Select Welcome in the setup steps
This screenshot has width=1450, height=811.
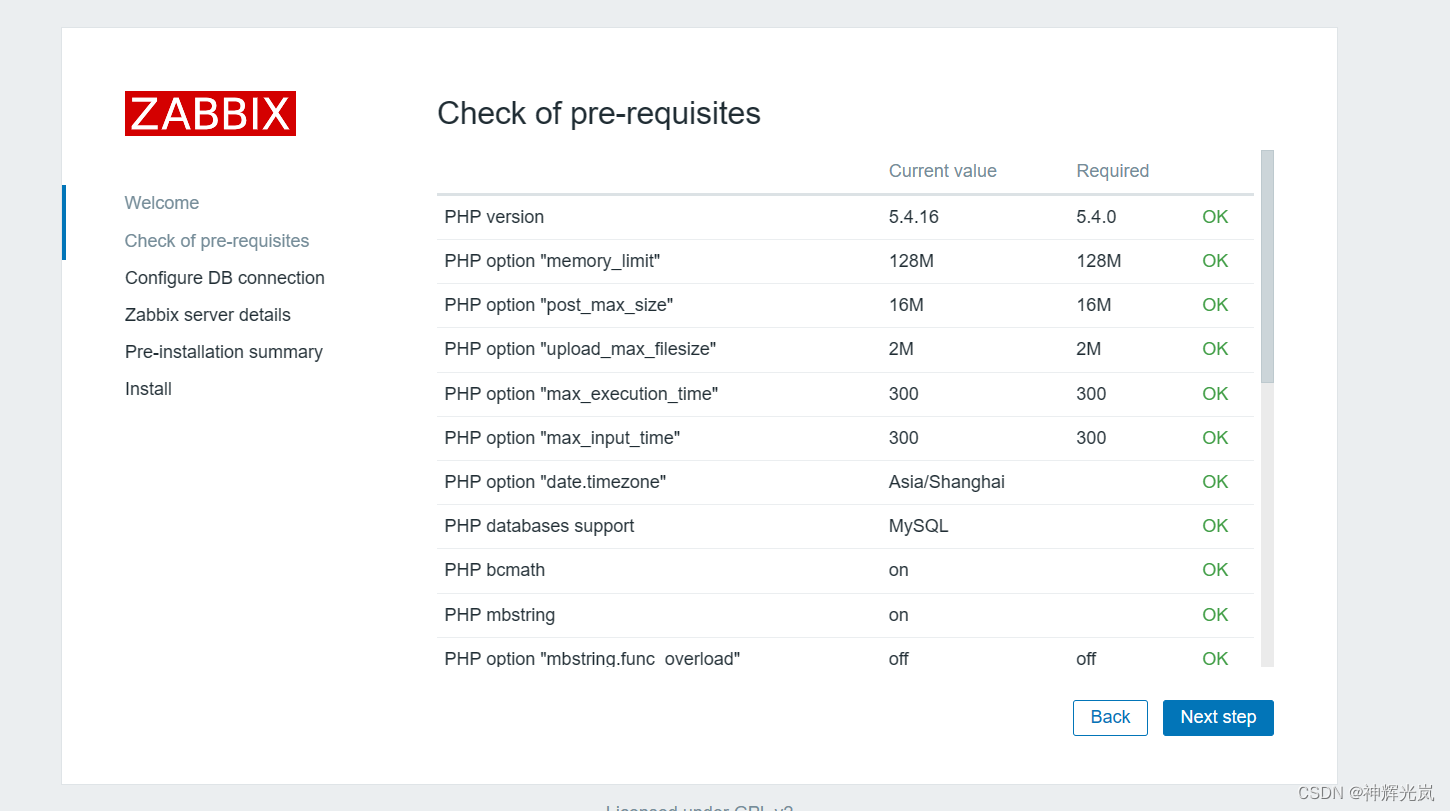point(162,203)
